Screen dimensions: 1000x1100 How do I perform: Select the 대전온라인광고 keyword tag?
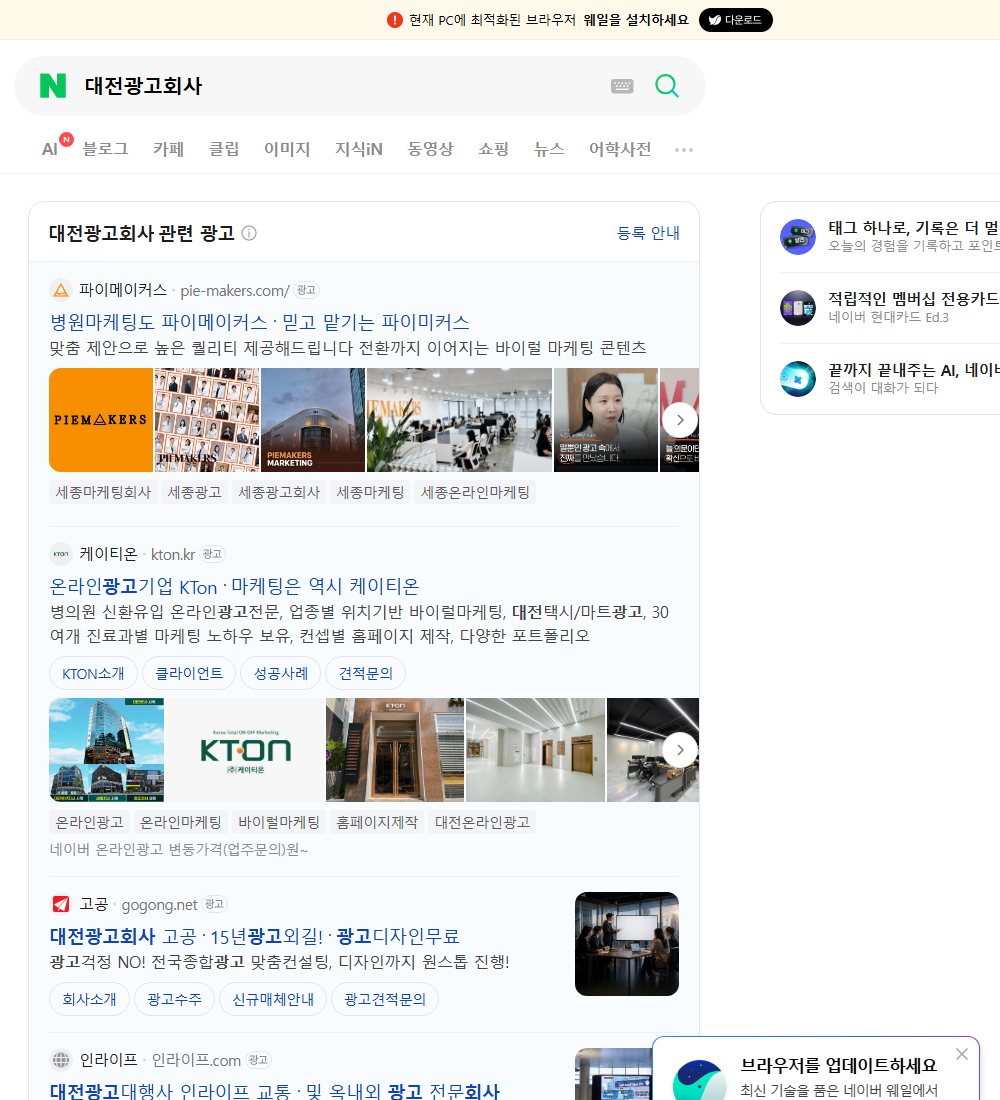[482, 822]
